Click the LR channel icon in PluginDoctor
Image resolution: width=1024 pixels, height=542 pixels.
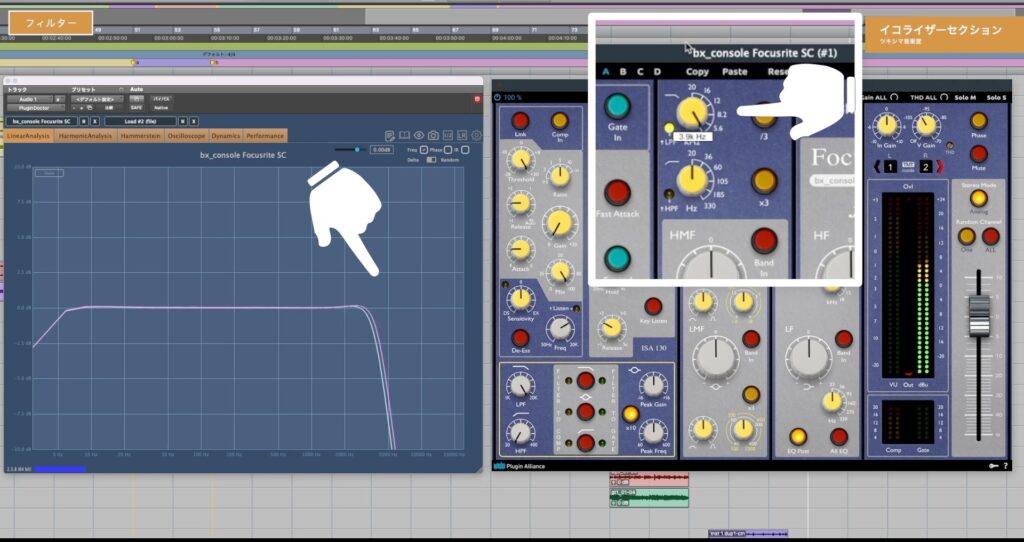[x=462, y=136]
